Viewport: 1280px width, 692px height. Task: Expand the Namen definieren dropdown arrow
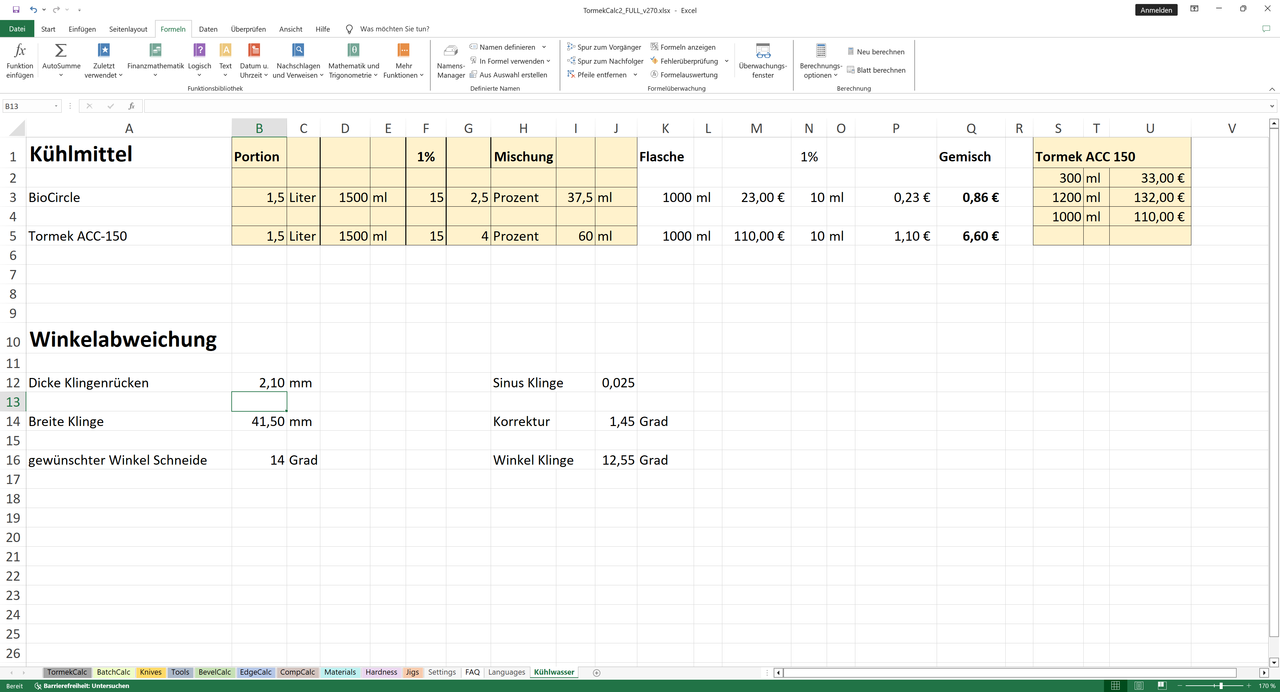pyautogui.click(x=544, y=47)
